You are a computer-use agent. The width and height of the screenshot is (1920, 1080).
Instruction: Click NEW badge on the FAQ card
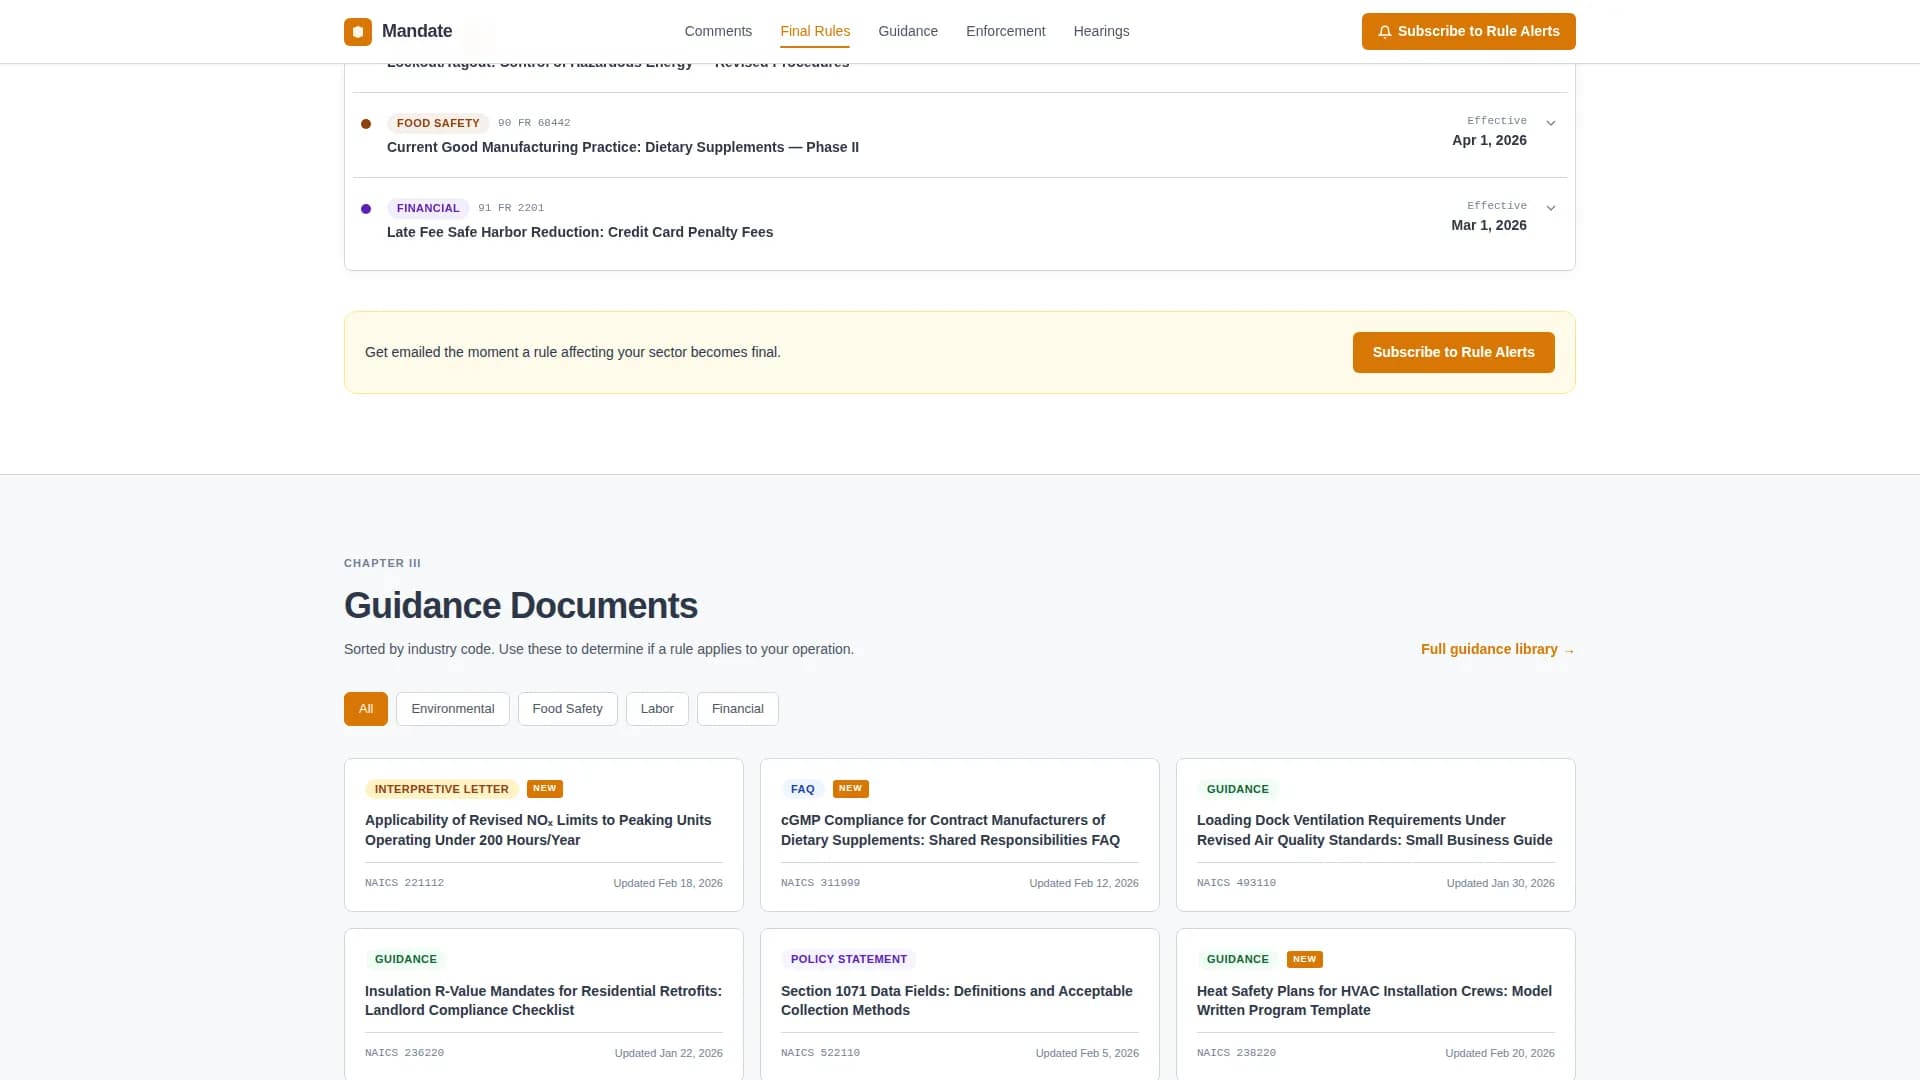coord(851,788)
